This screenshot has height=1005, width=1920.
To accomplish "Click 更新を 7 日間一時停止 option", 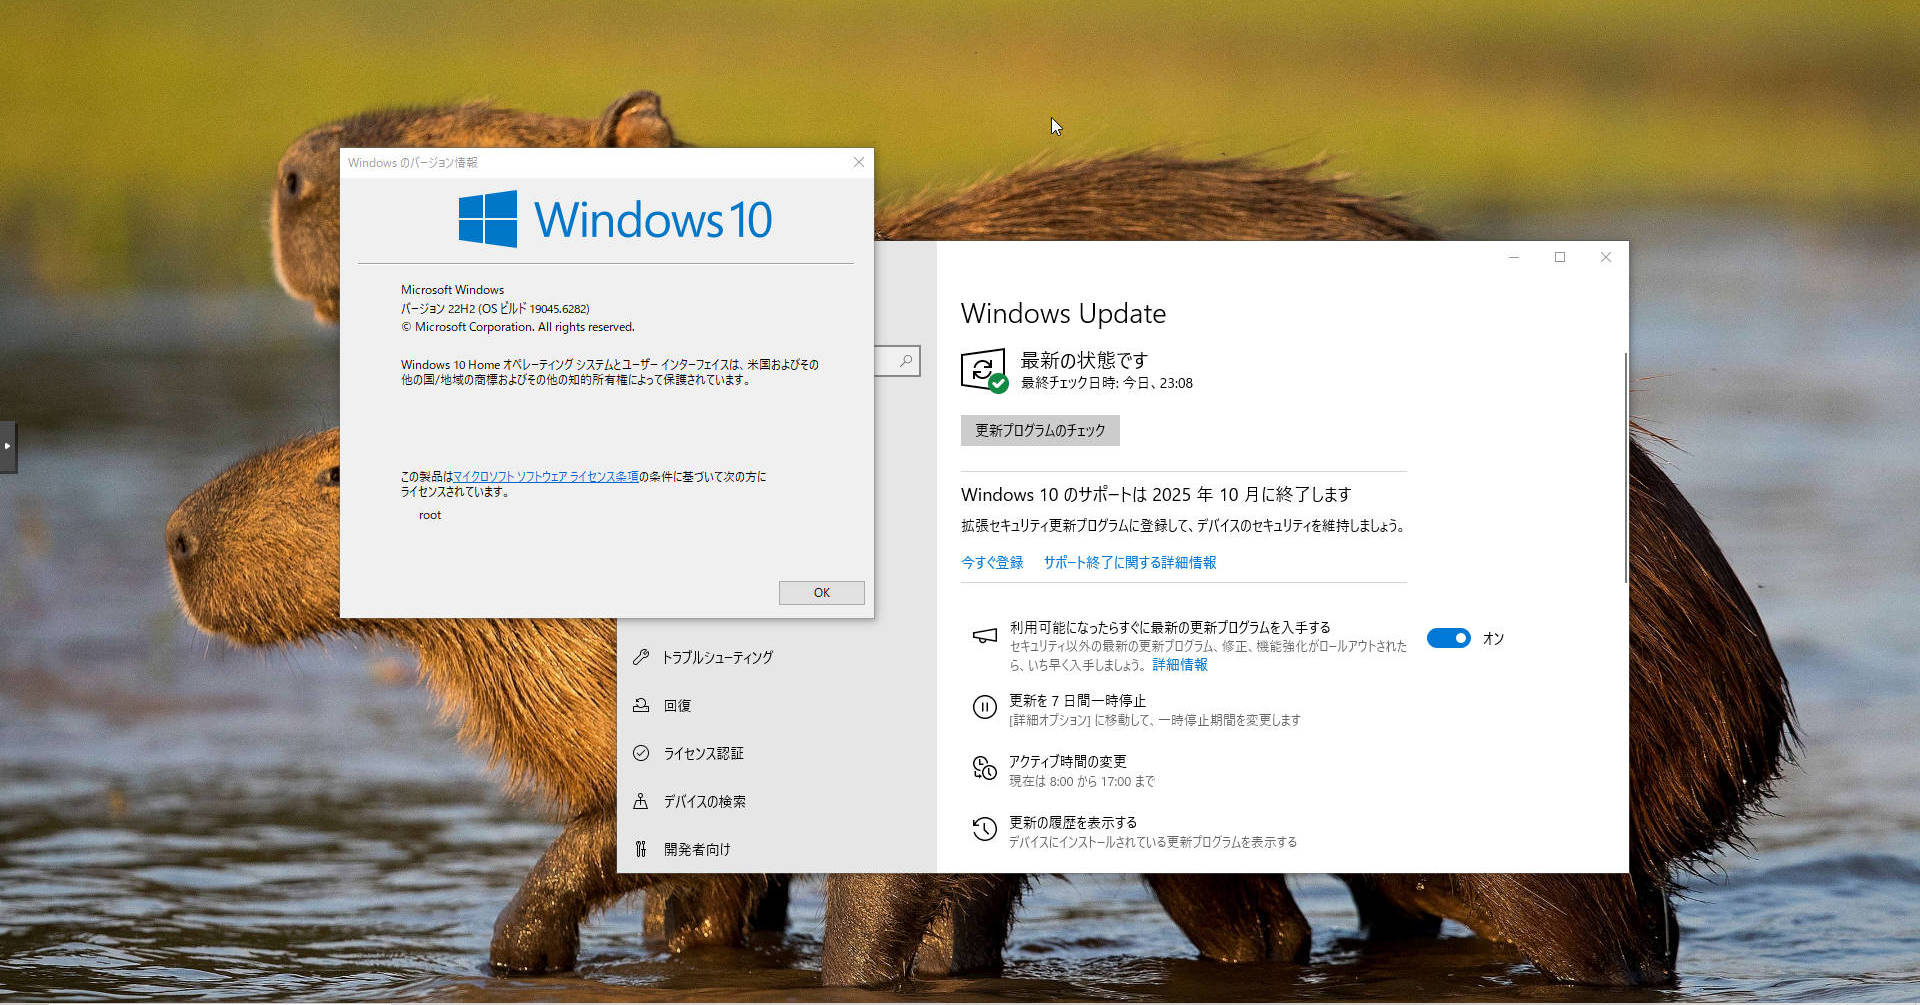I will tap(1077, 701).
